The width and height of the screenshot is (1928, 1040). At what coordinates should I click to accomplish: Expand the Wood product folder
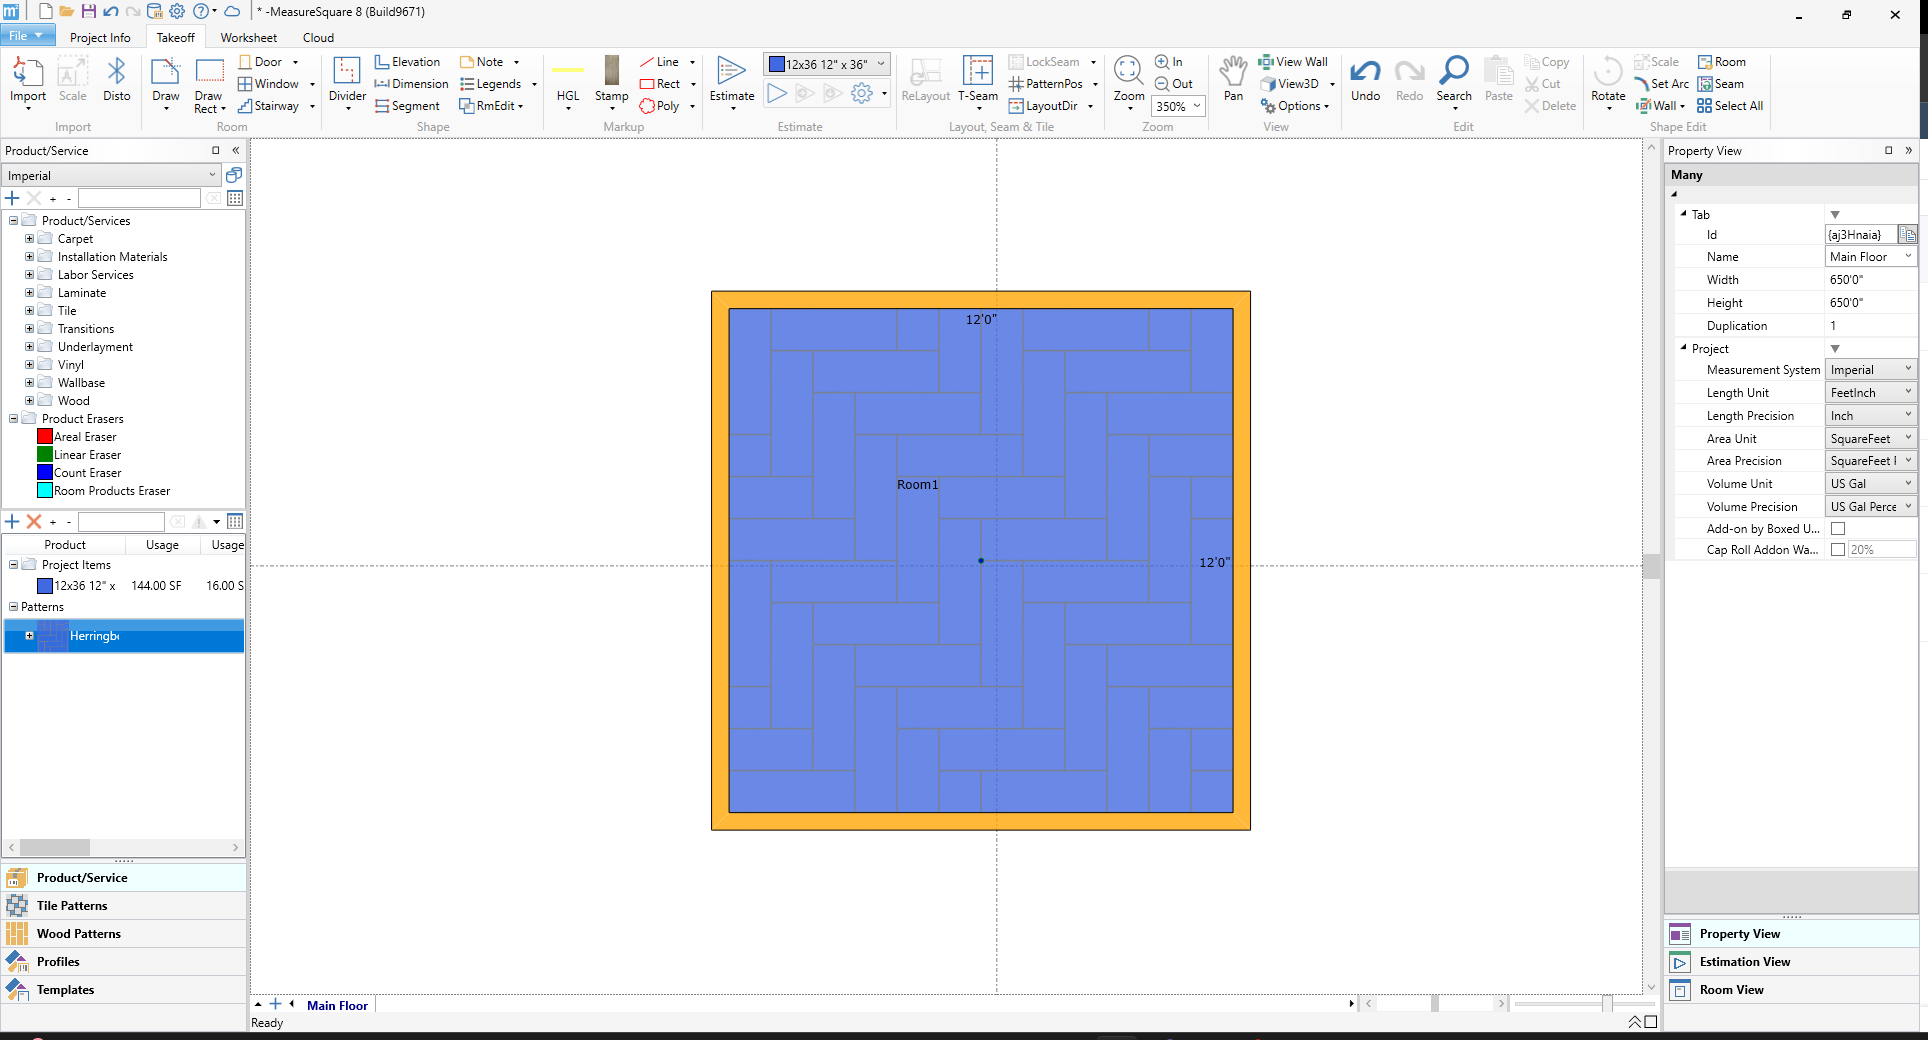pos(29,401)
